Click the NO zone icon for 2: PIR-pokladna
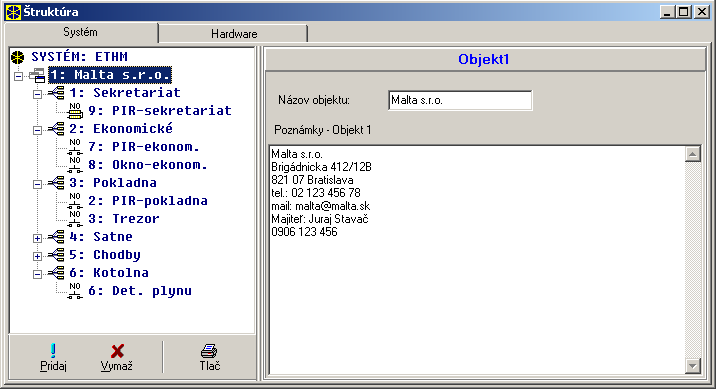The height and width of the screenshot is (389, 716). pyautogui.click(x=75, y=201)
